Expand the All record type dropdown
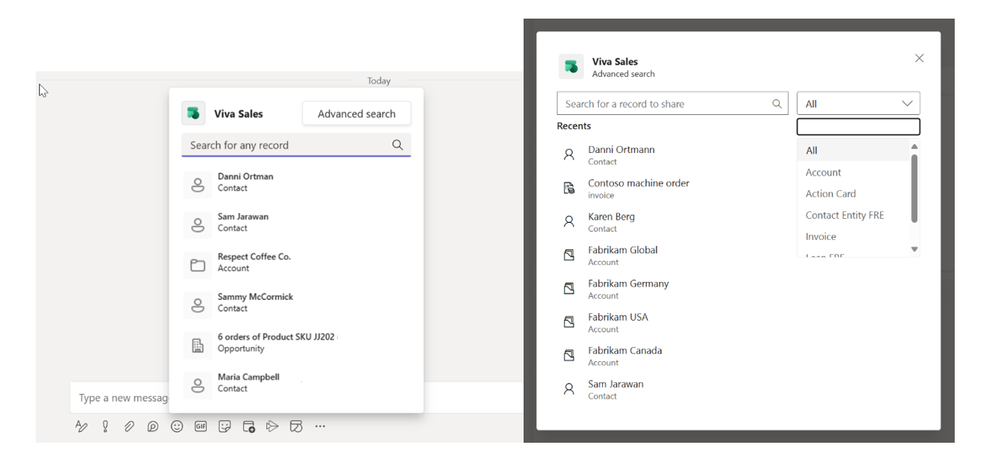Screen dimensions: 999x452 (858, 103)
